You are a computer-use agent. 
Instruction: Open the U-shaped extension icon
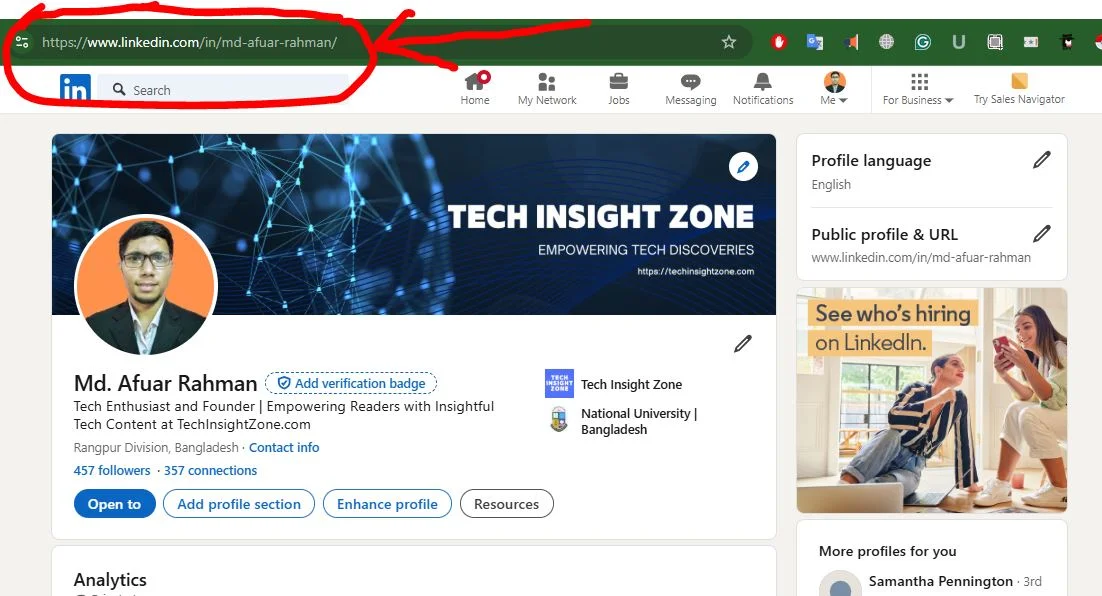click(959, 42)
